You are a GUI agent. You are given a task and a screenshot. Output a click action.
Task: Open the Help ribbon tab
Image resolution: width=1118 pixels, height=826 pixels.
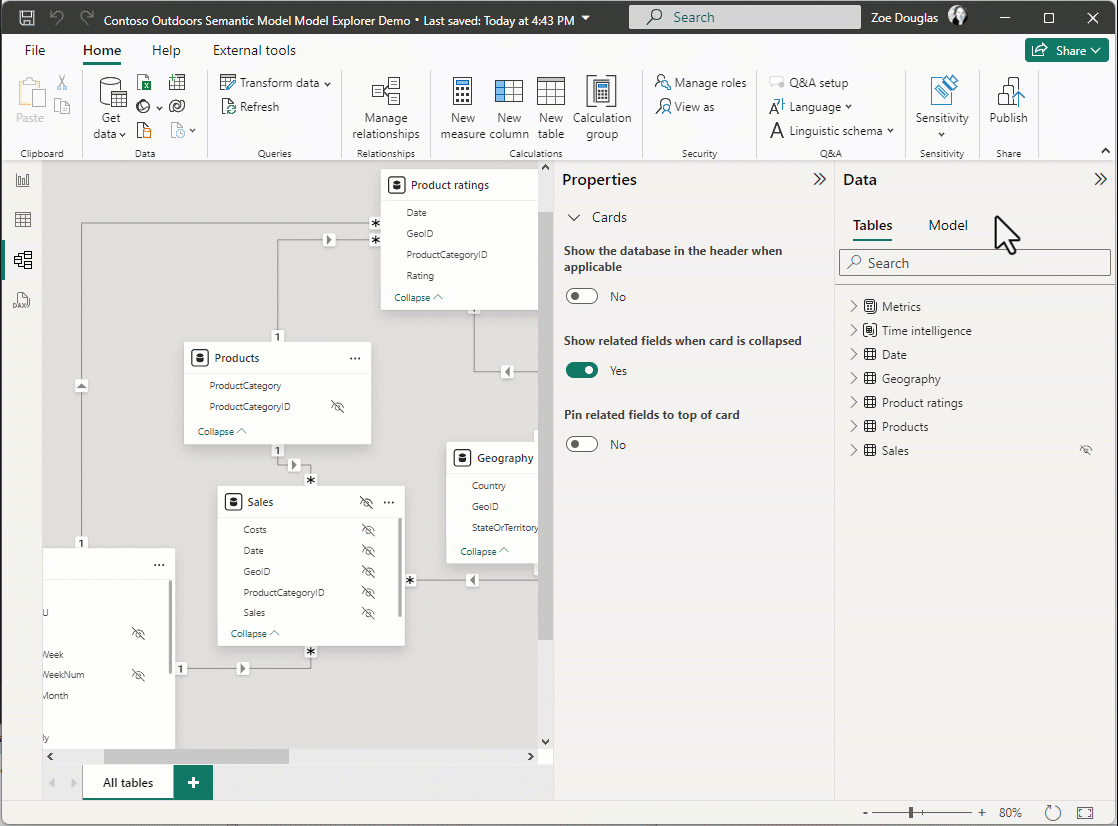click(x=166, y=50)
